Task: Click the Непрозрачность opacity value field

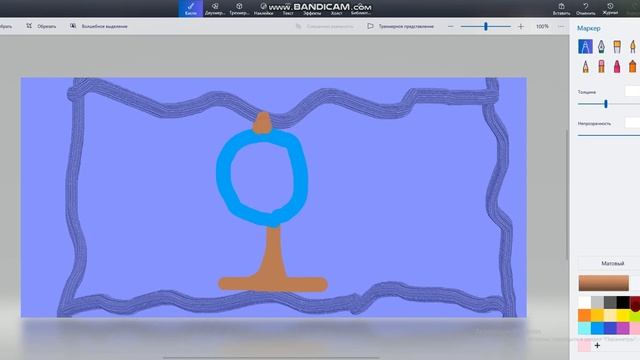Action: 633,122
